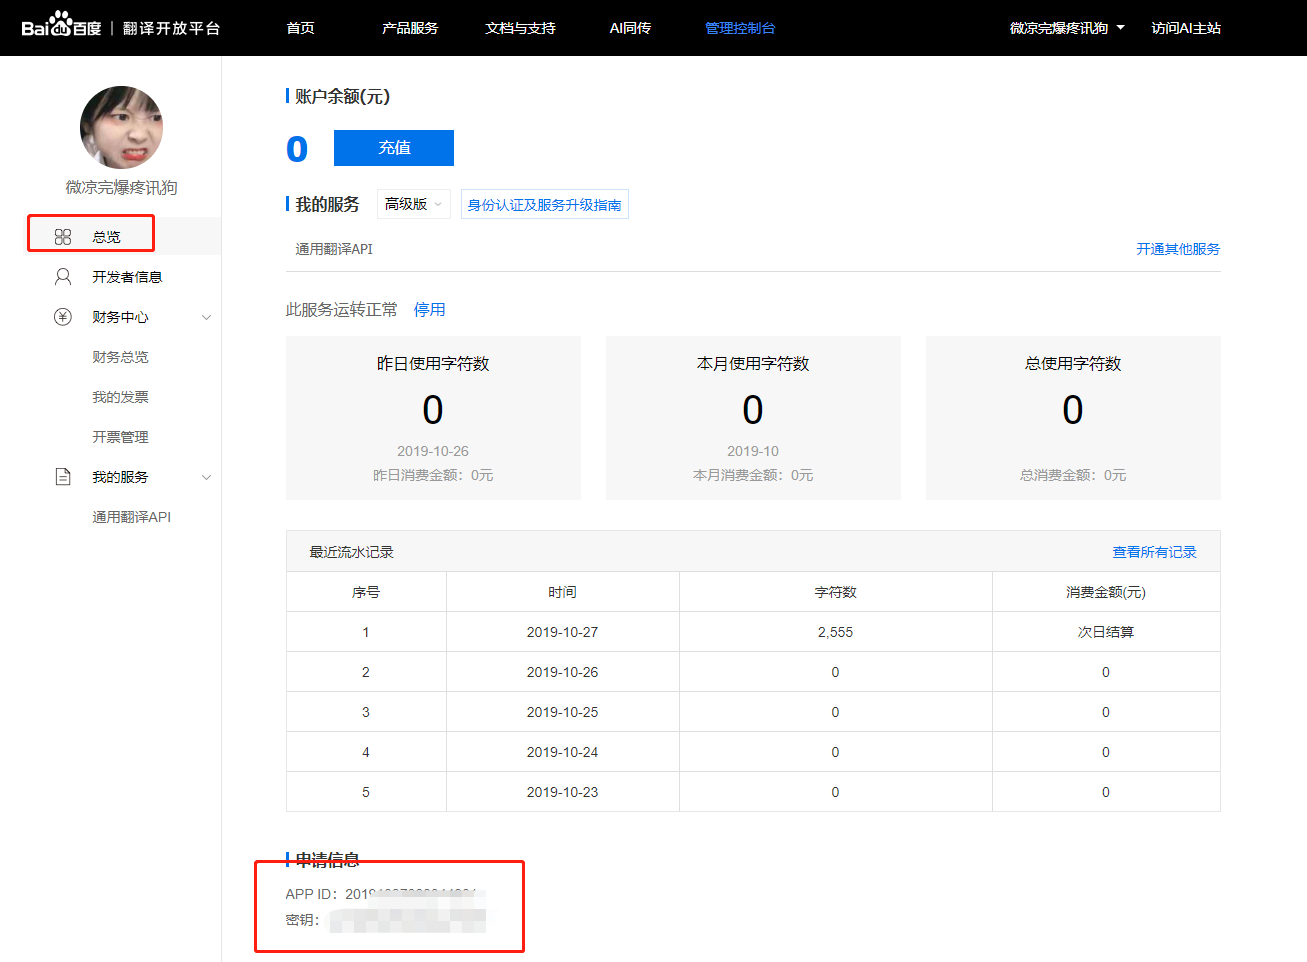Collapse the 我的服务 sidebar section chevron
The image size is (1307, 962).
[206, 478]
